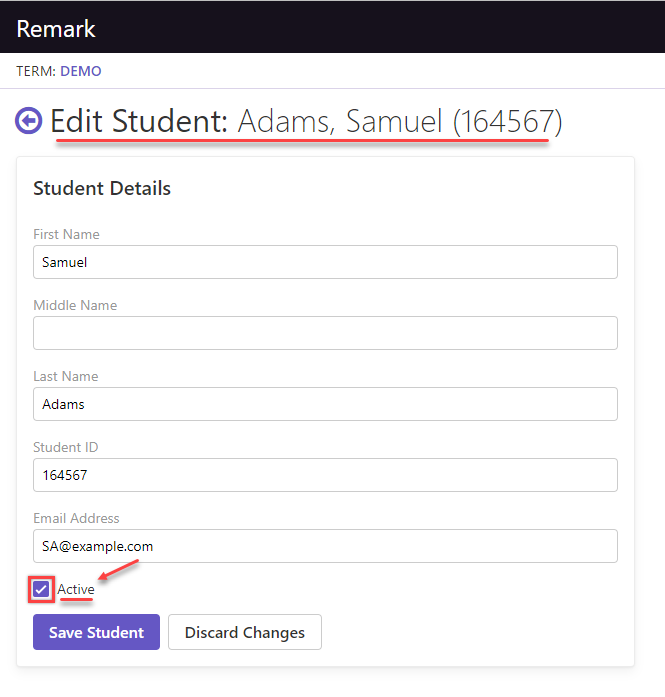Click the Student Details section heading
The width and height of the screenshot is (665, 697).
102,188
